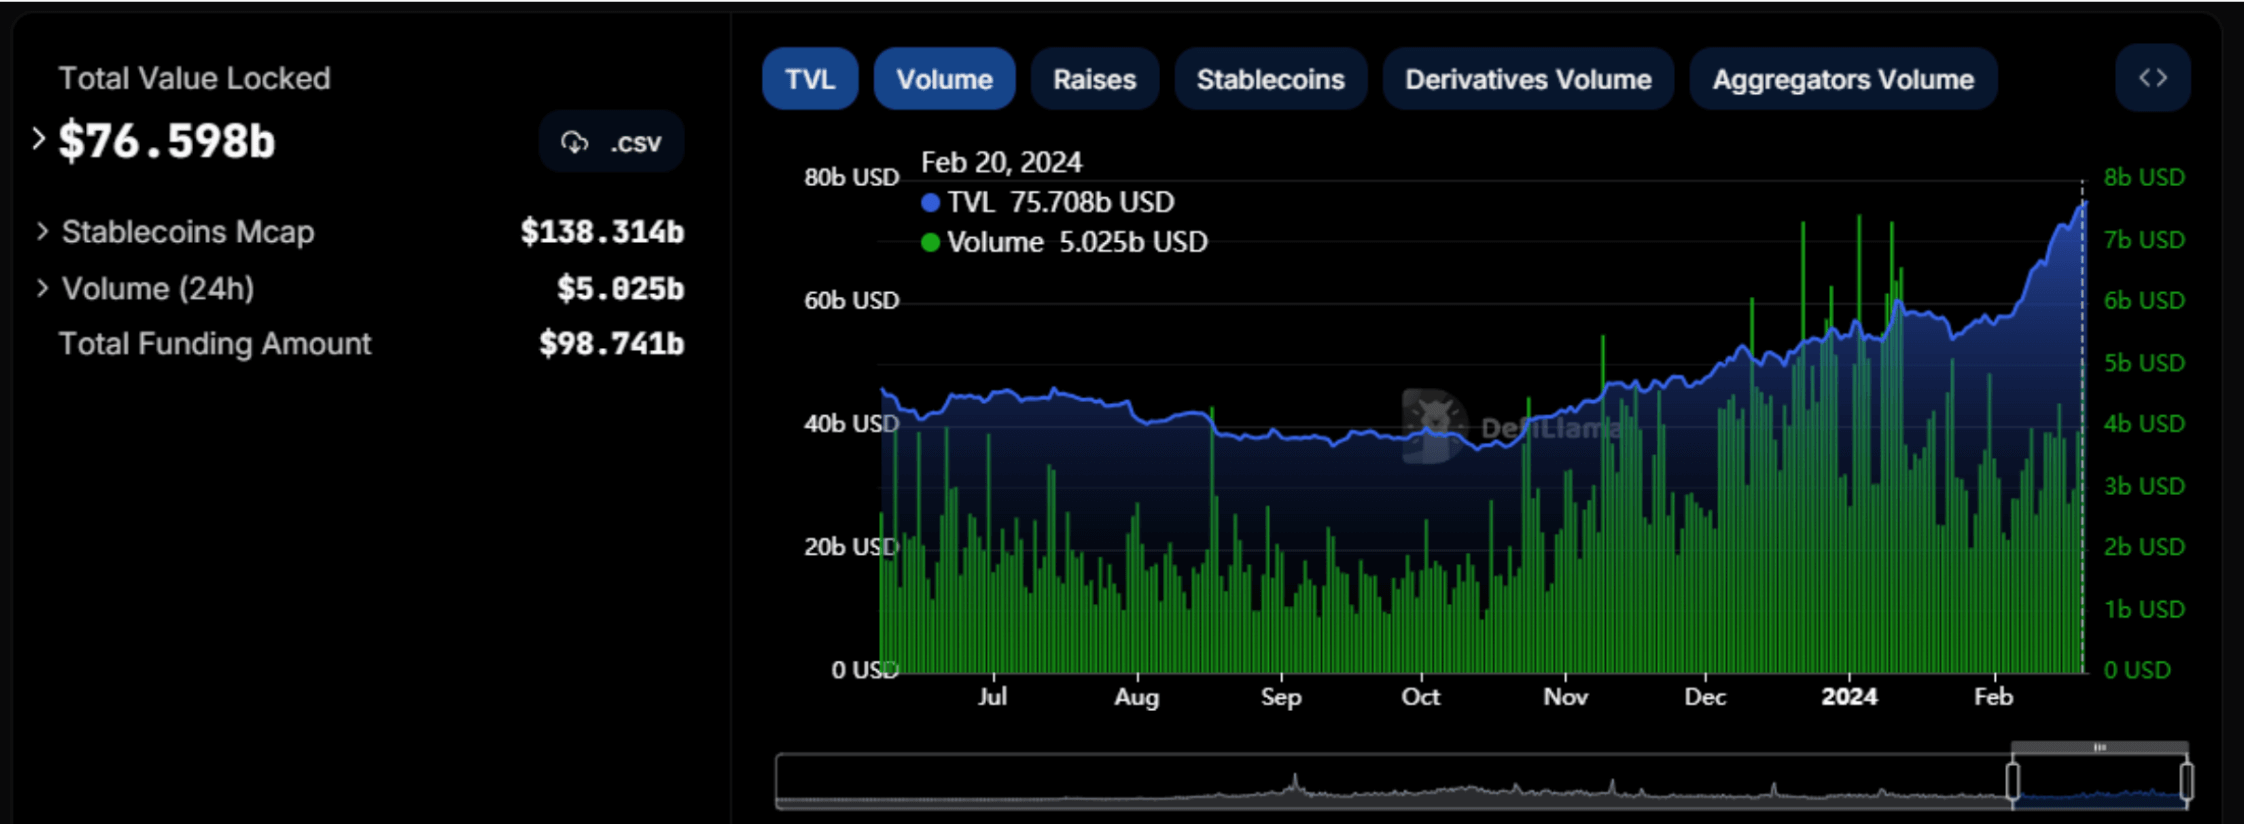The height and width of the screenshot is (824, 2244).
Task: Expand the Stablecoins Mcap row
Action: [x=42, y=231]
